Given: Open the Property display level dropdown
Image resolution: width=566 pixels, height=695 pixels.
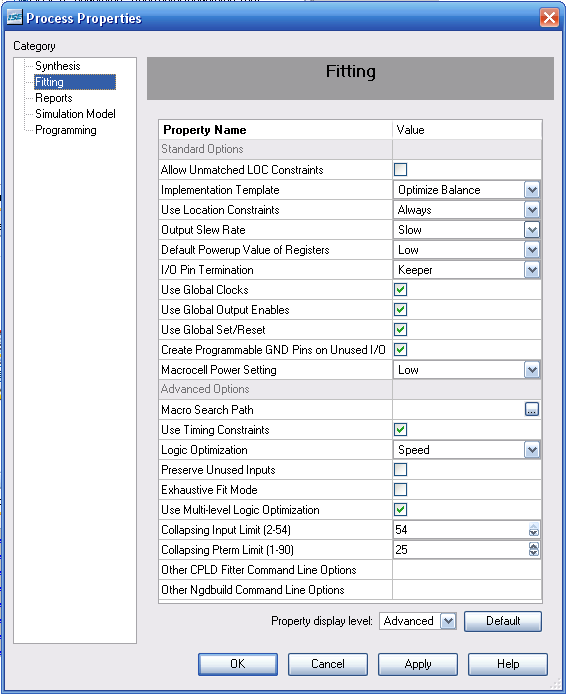Looking at the screenshot, I should 448,621.
